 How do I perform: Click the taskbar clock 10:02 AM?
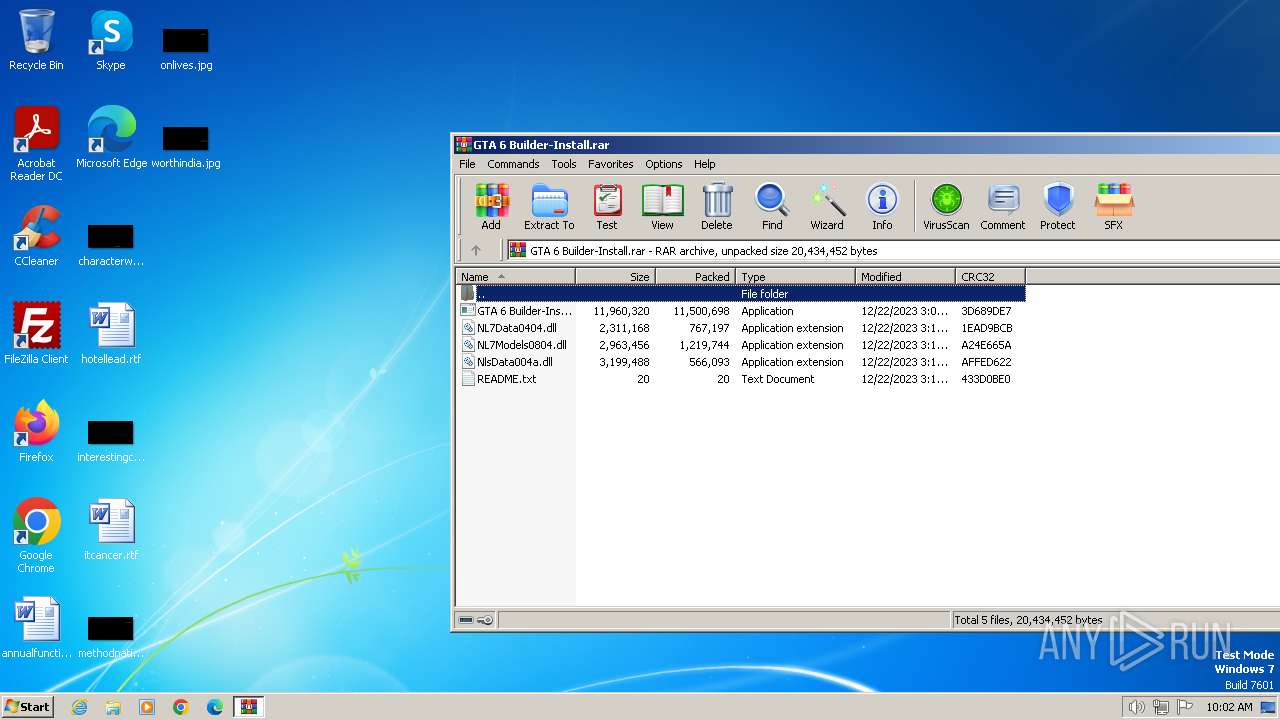tap(1229, 707)
